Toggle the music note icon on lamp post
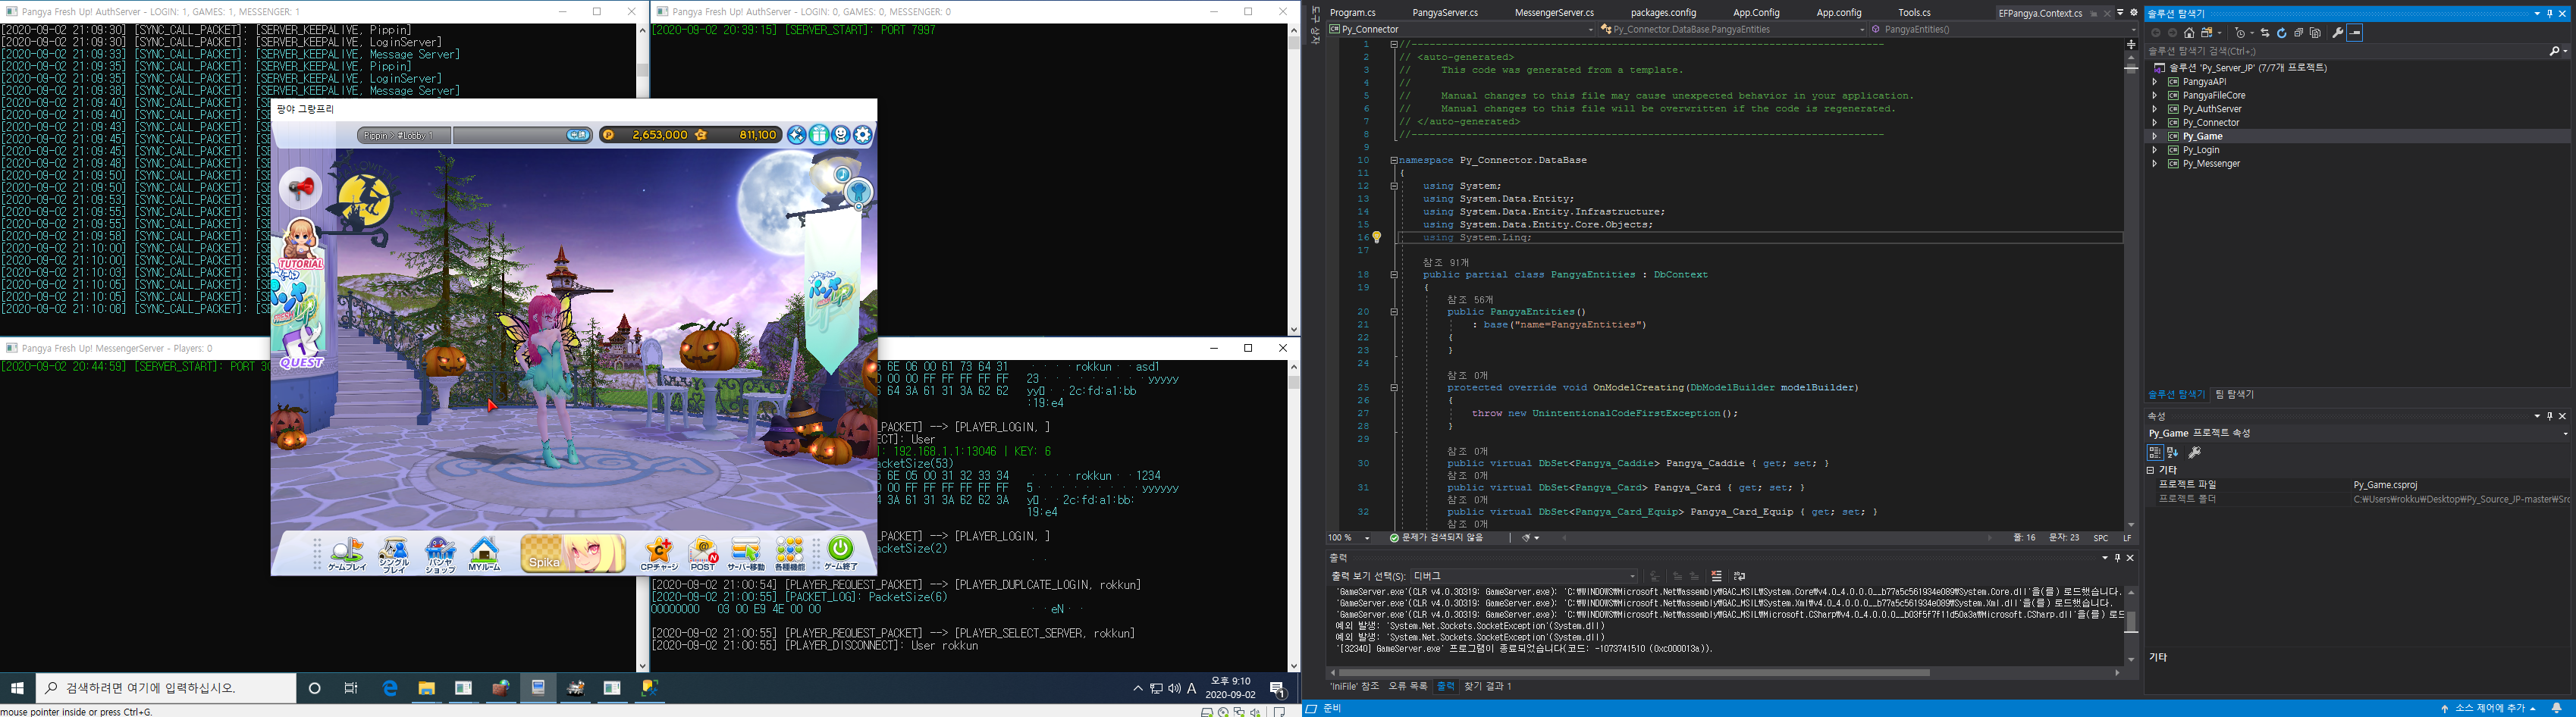Screen dimensions: 2576x717 coord(843,174)
